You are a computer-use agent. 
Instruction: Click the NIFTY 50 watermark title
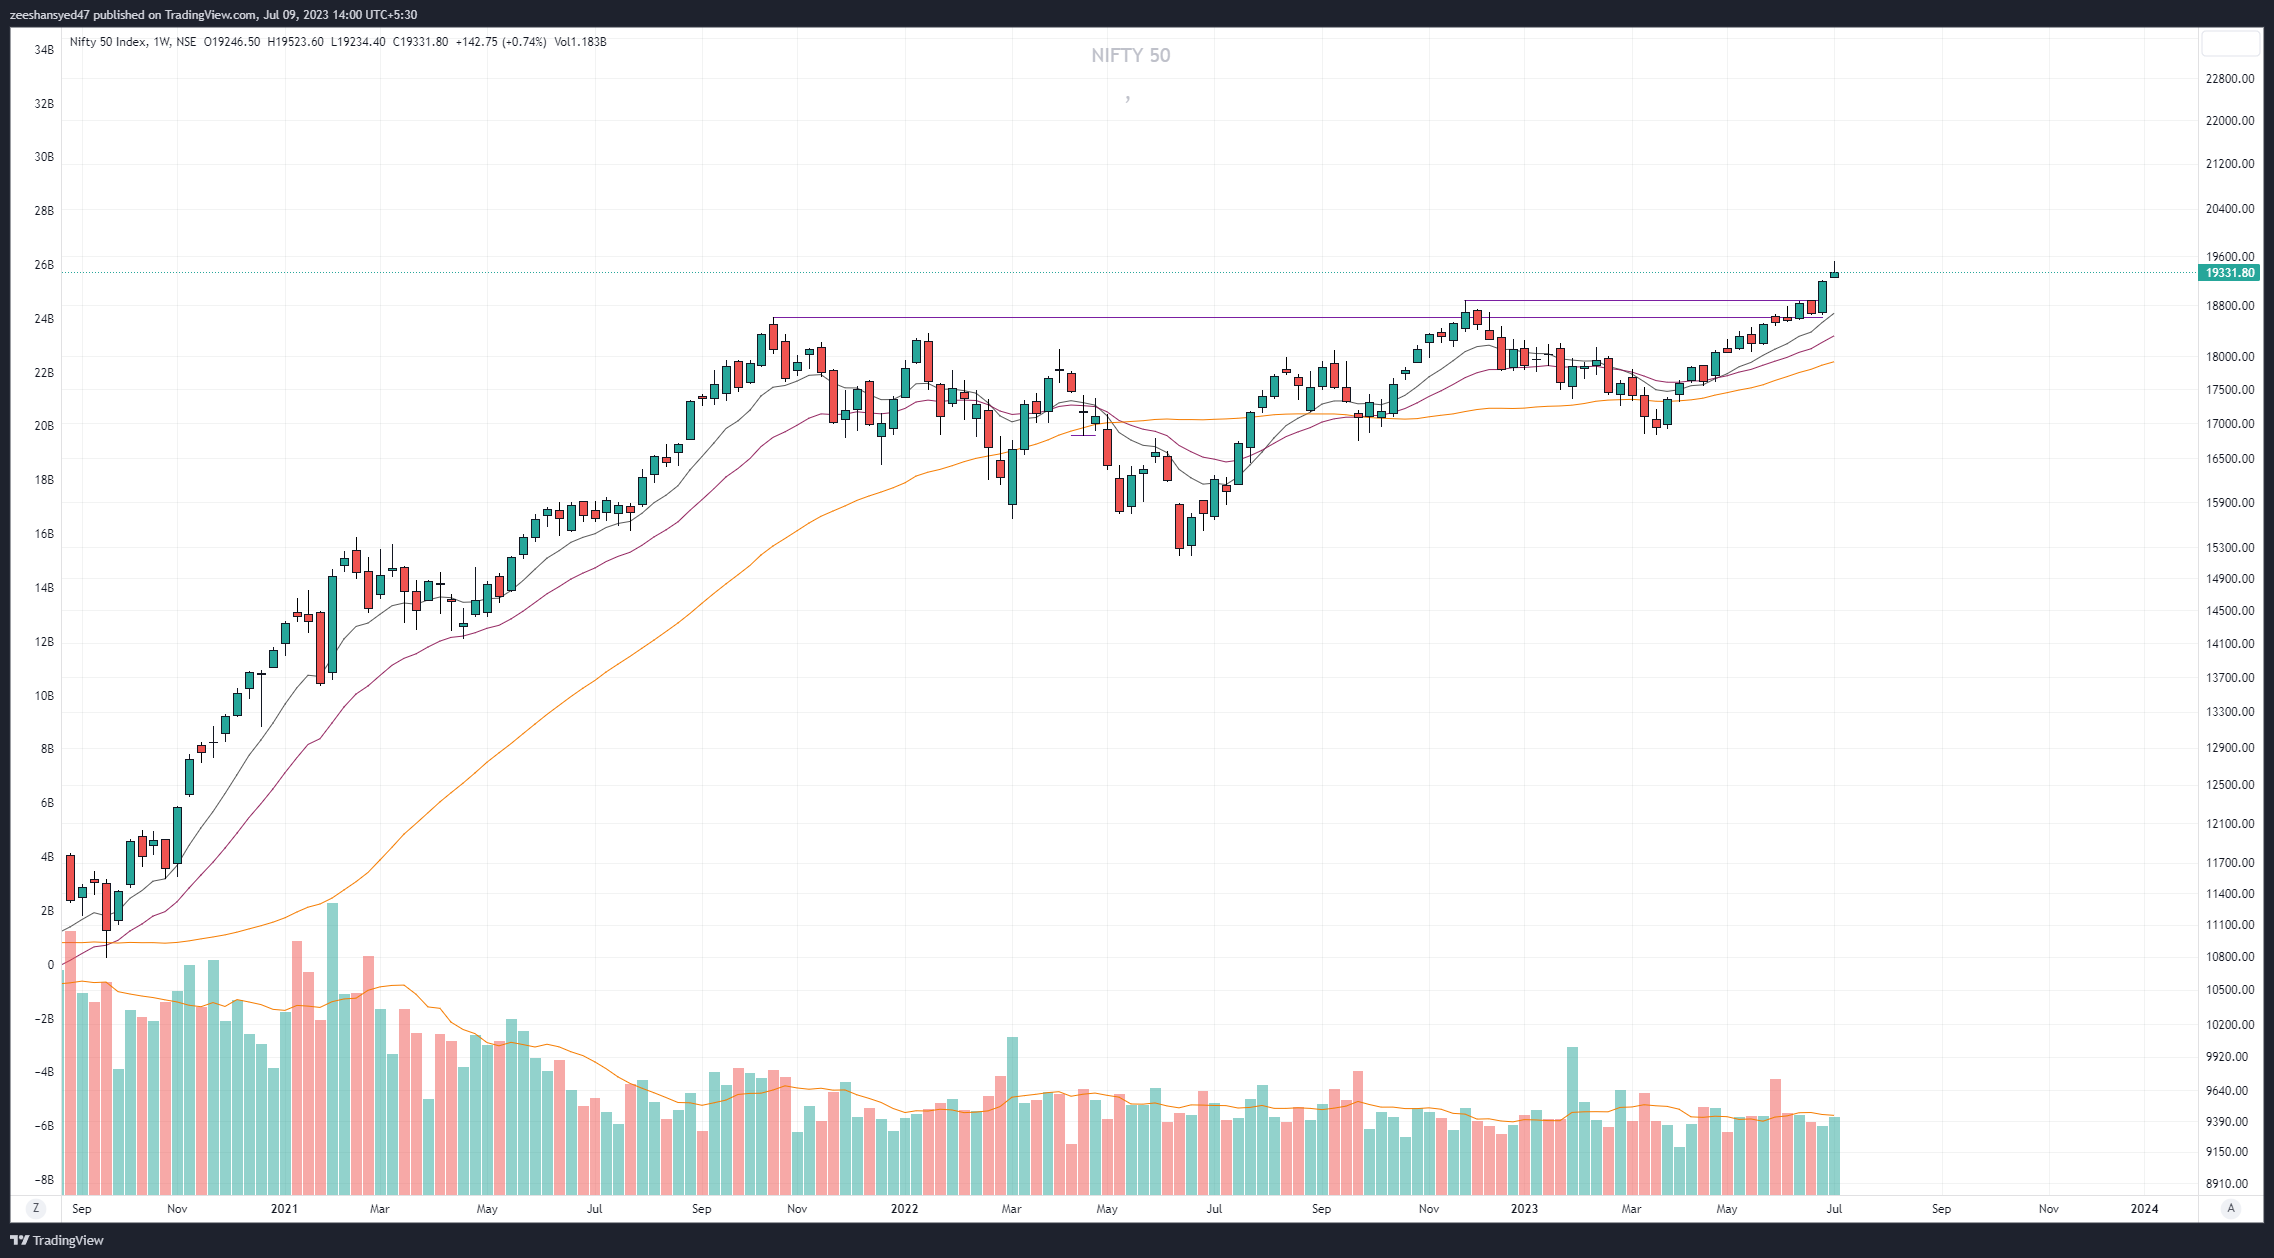point(1130,56)
